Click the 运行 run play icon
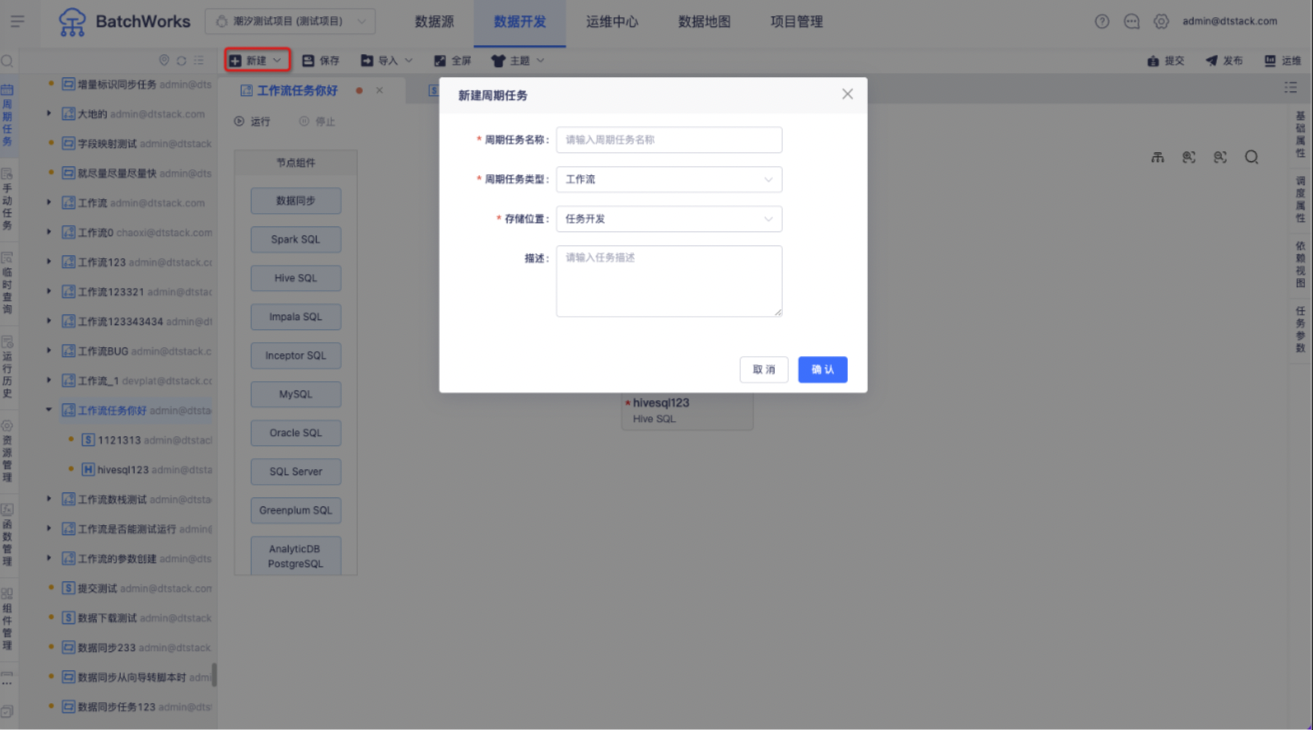This screenshot has width=1313, height=730. (240, 122)
